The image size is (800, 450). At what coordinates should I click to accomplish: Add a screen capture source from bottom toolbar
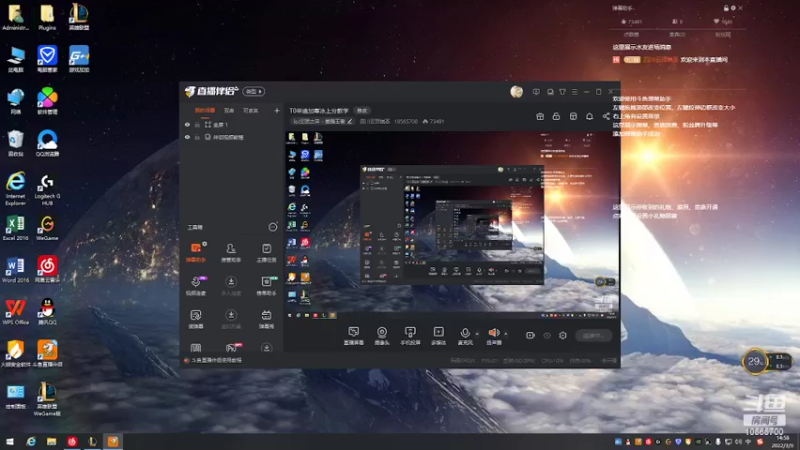354,336
